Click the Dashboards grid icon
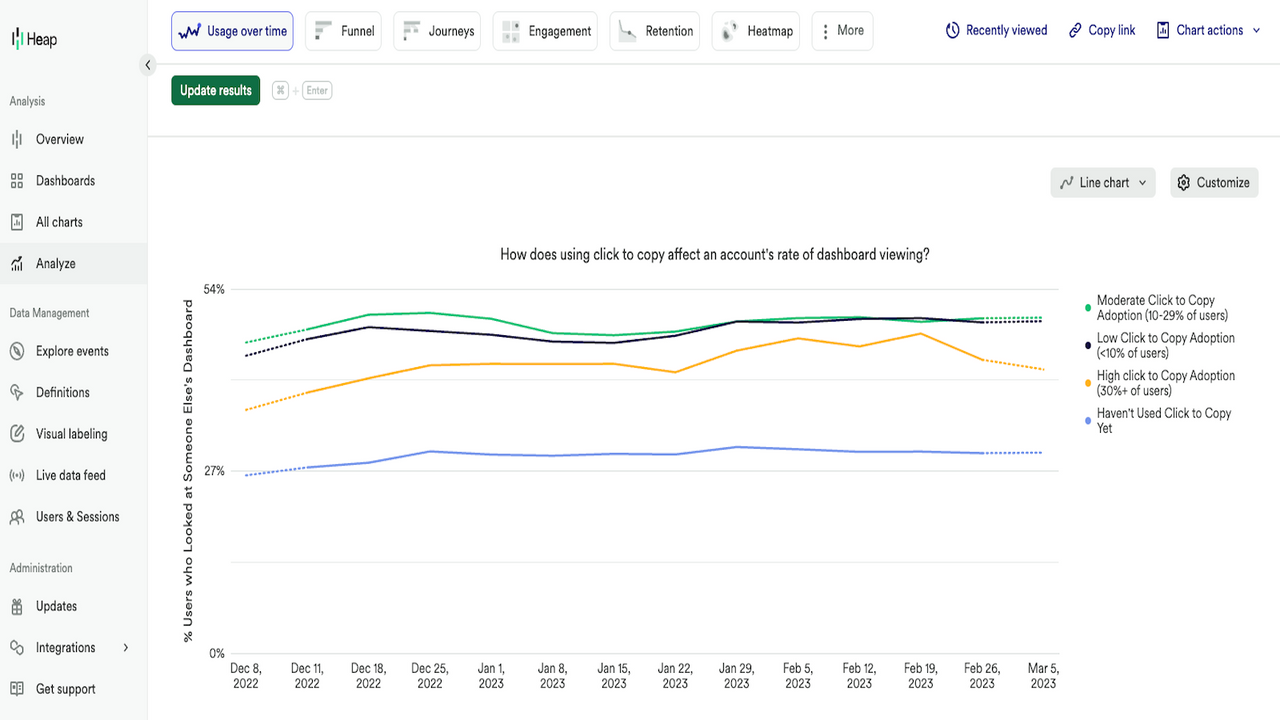This screenshot has height=720, width=1280. [17, 181]
